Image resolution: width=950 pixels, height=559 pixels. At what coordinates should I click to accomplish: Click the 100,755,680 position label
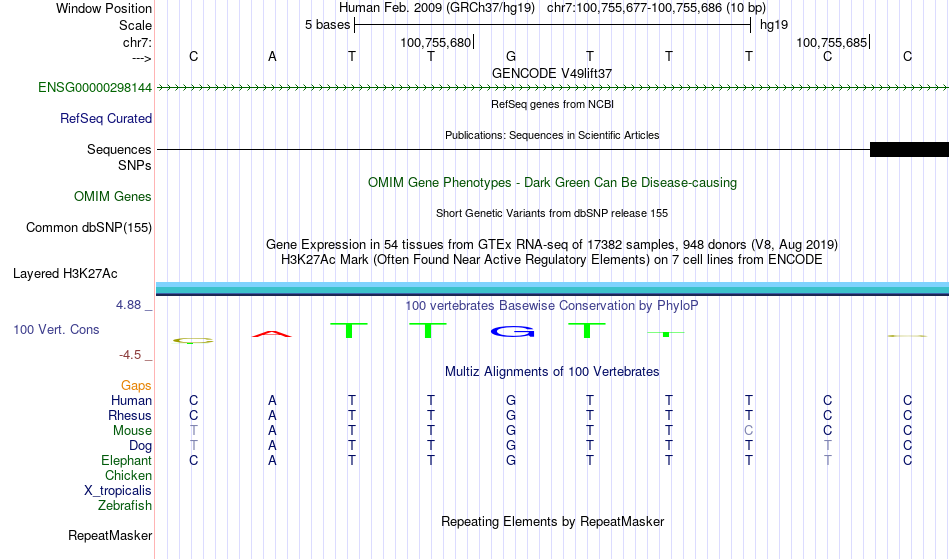(435, 42)
